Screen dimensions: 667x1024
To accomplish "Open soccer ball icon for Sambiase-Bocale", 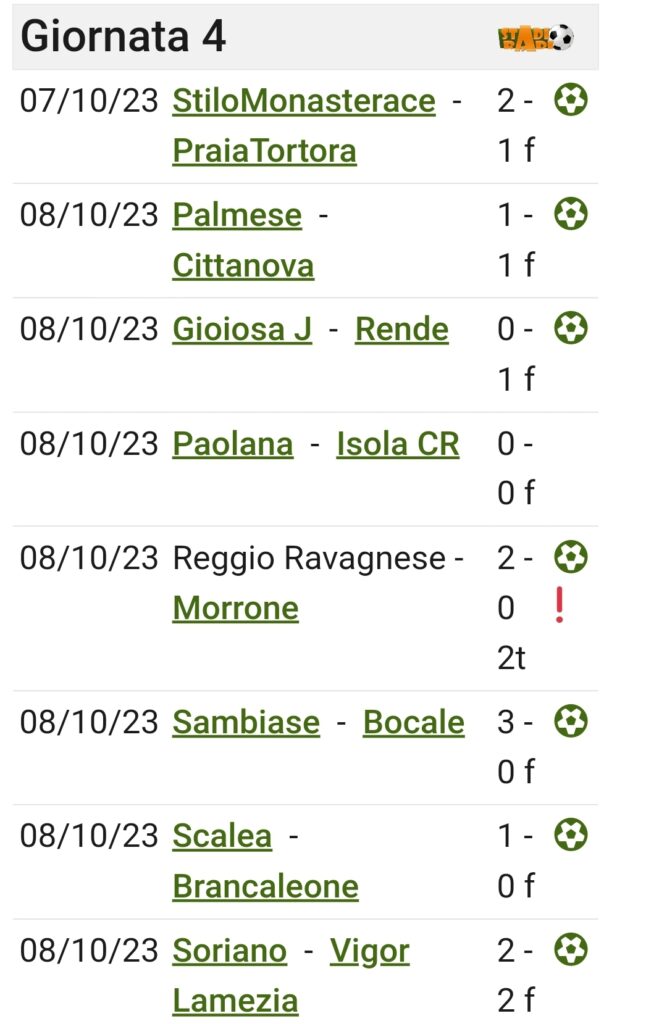I will [570, 722].
